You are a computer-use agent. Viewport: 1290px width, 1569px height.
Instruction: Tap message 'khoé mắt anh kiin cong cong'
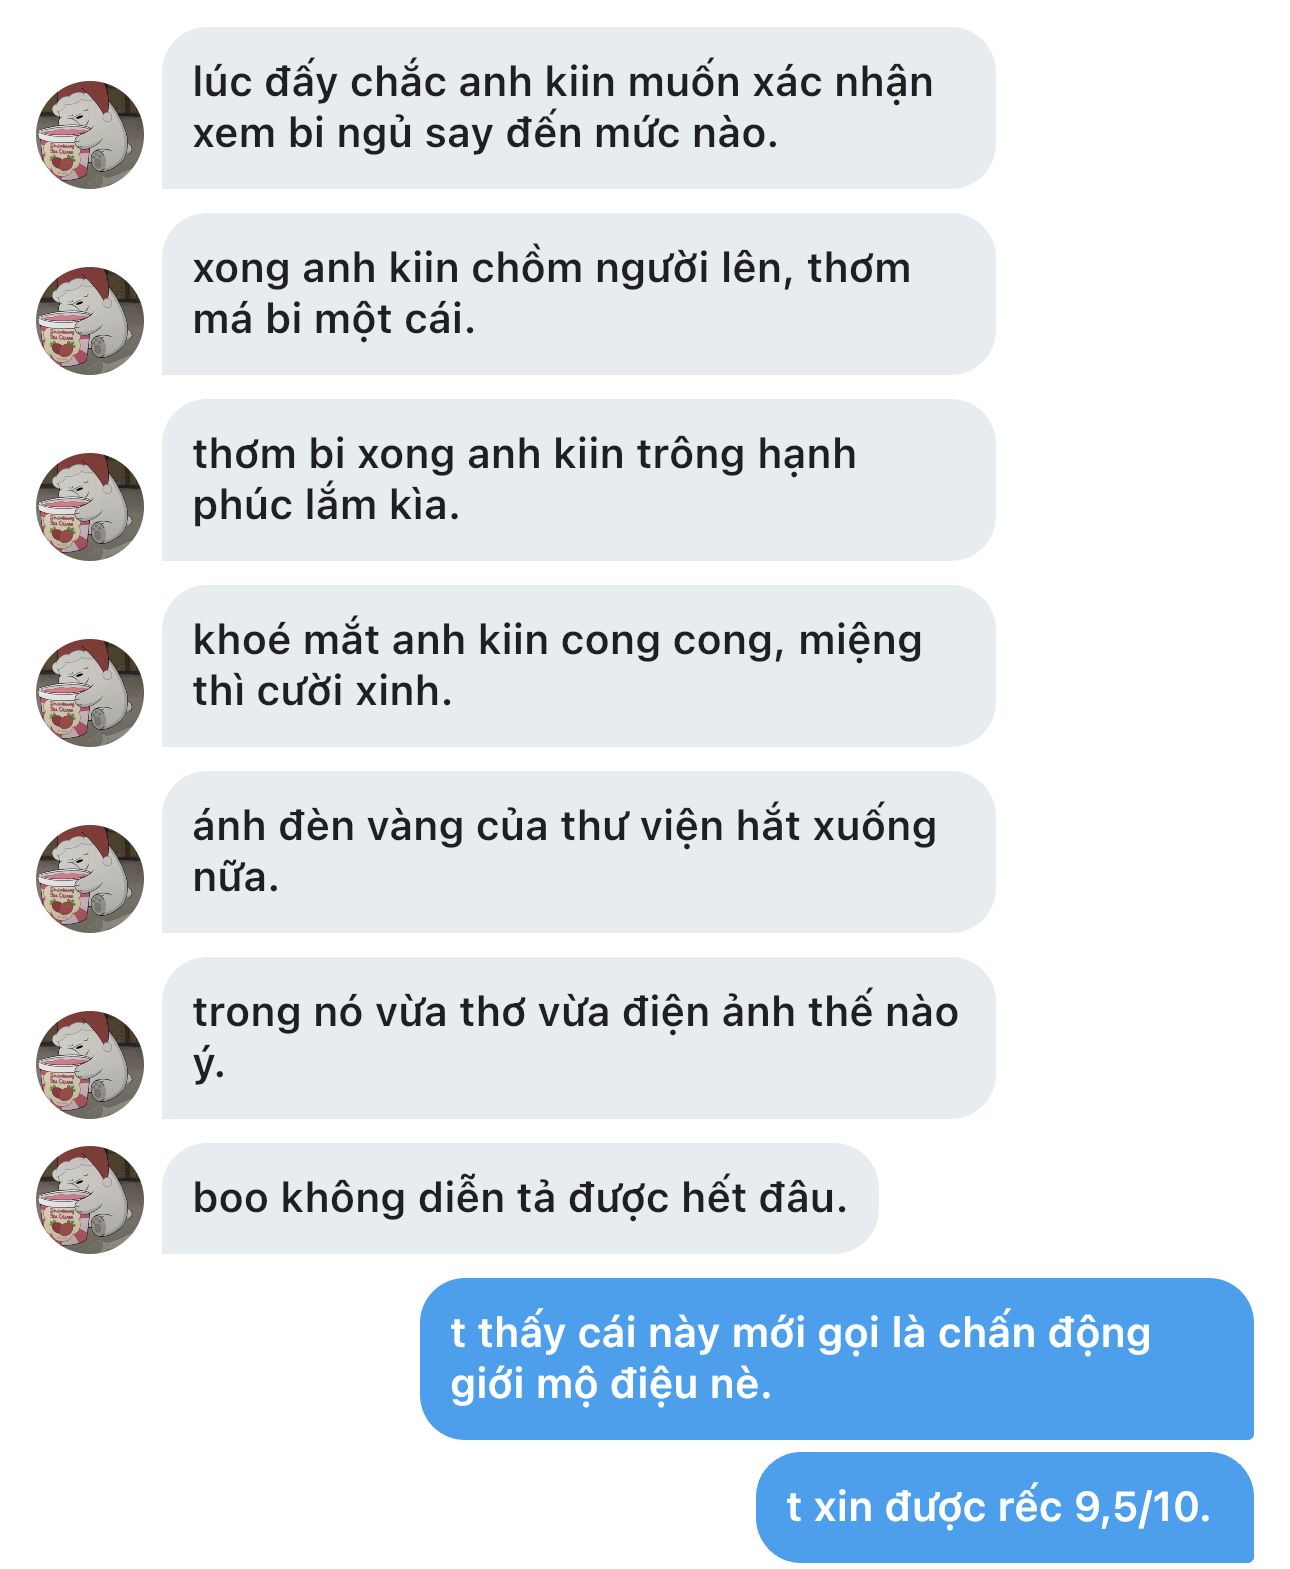click(579, 666)
